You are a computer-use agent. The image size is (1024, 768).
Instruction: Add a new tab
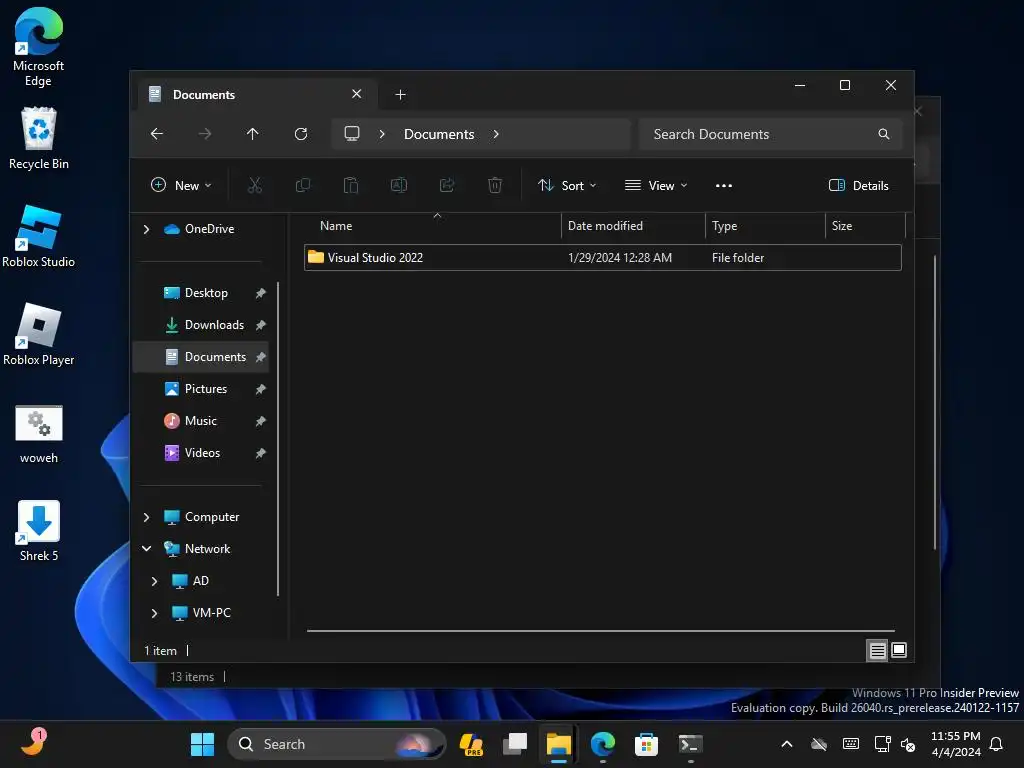tap(400, 95)
